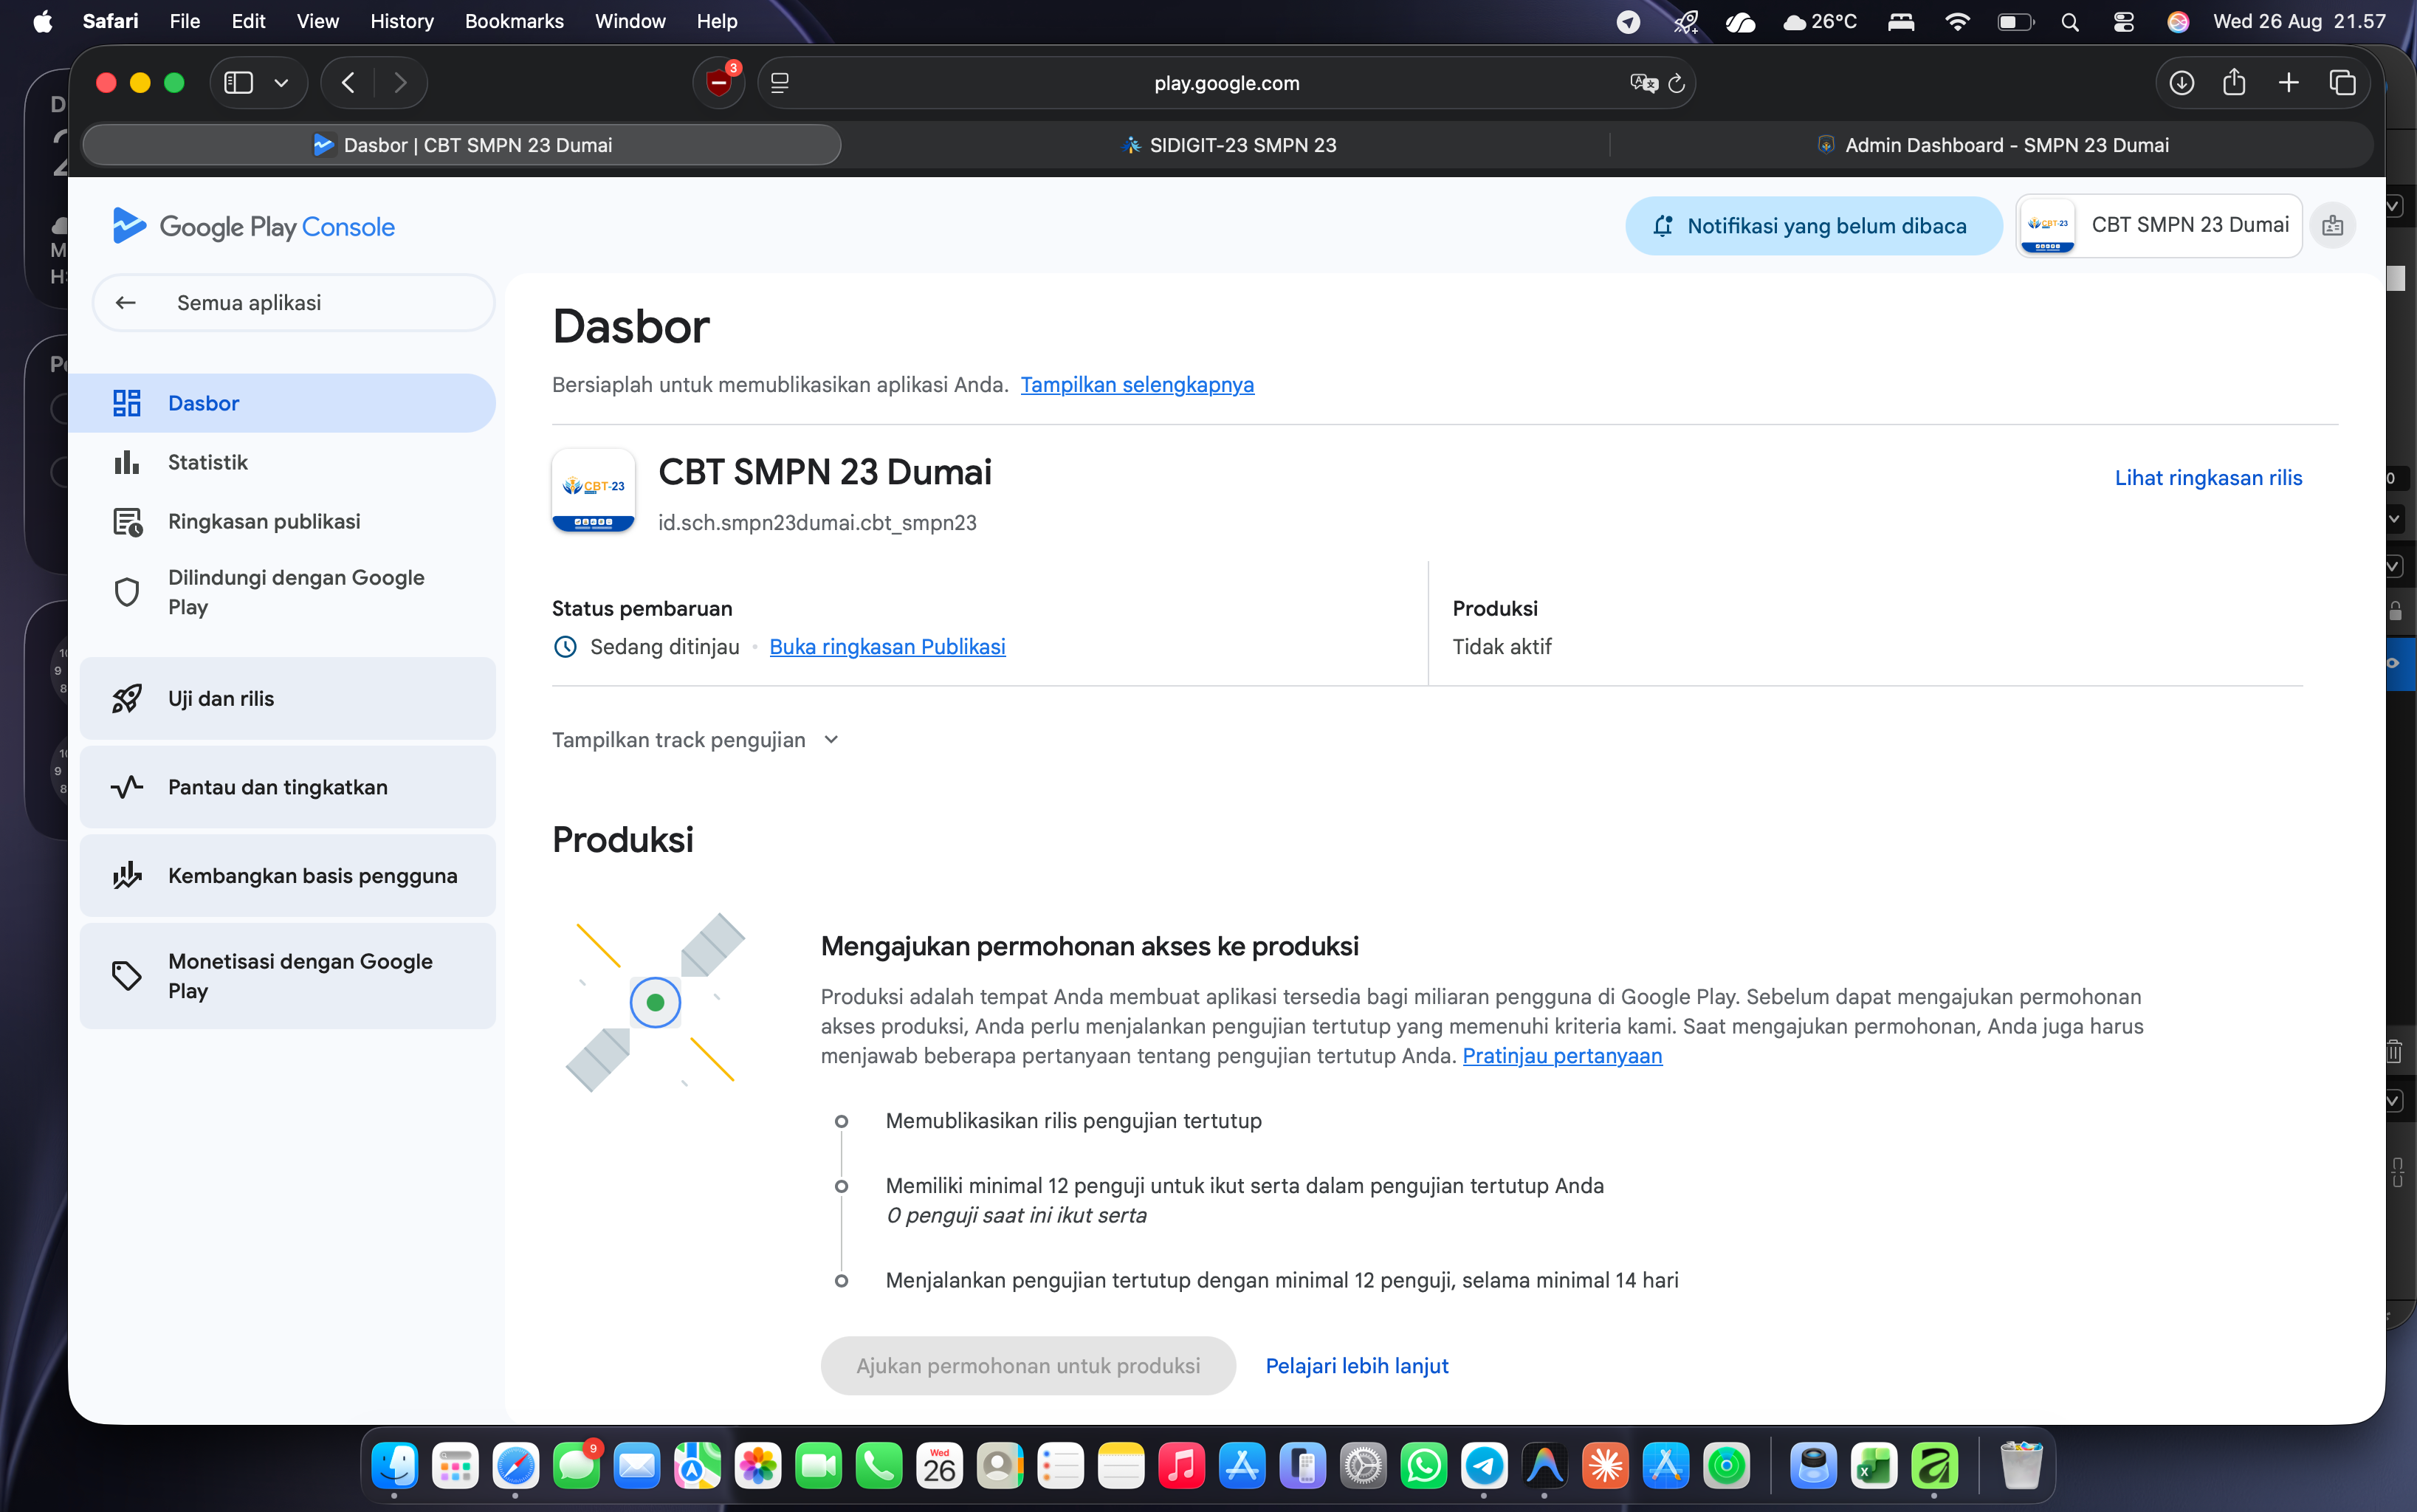The width and height of the screenshot is (2417, 1512).
Task: Click the play.google.com address field
Action: pyautogui.click(x=1226, y=83)
